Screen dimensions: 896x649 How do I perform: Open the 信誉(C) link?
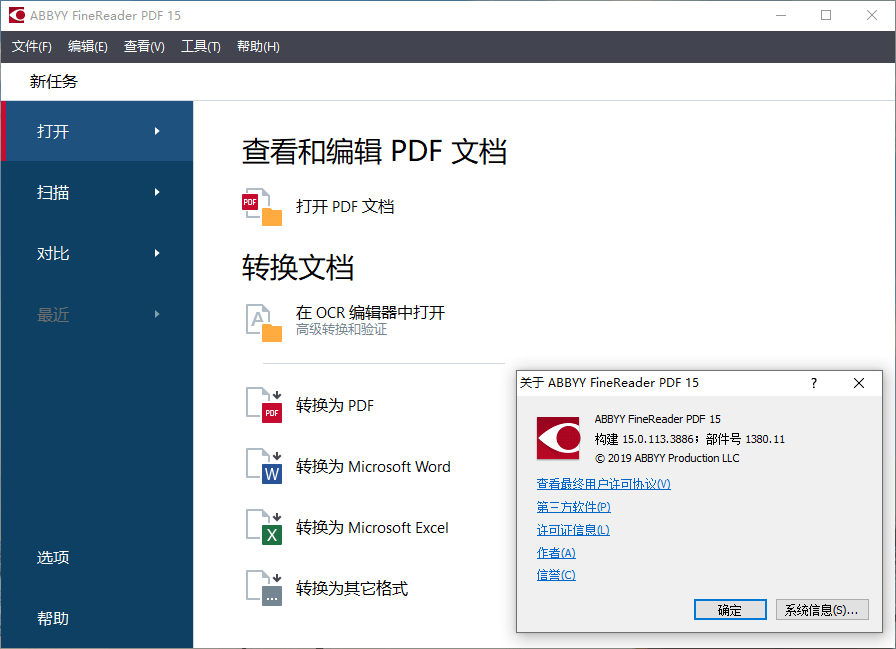click(x=556, y=575)
